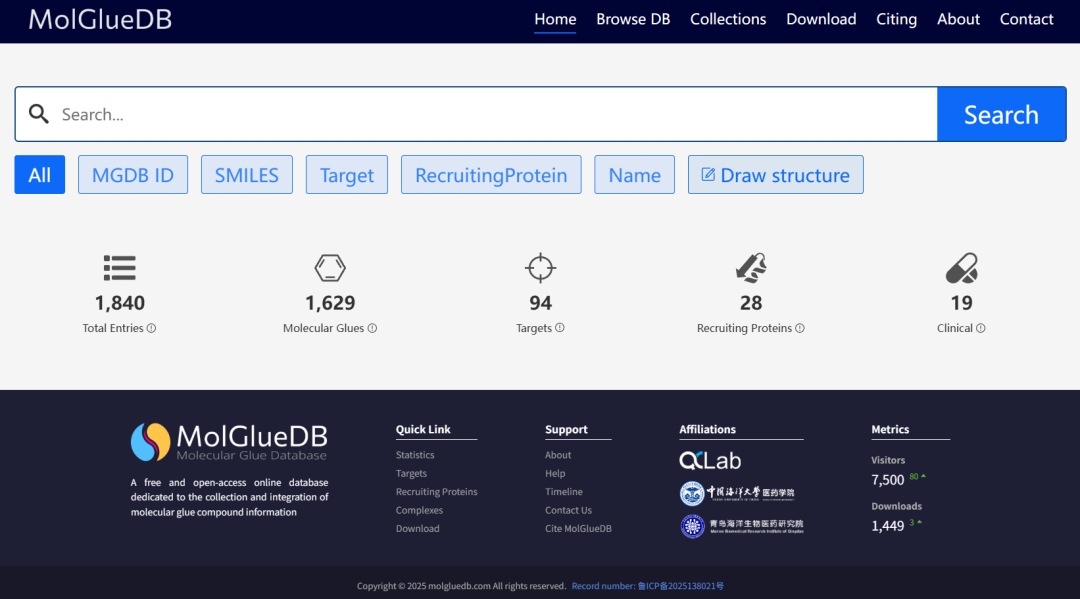Click the Qingdao Marine Biomedical Institute logo
This screenshot has height=599, width=1080.
[x=742, y=526]
